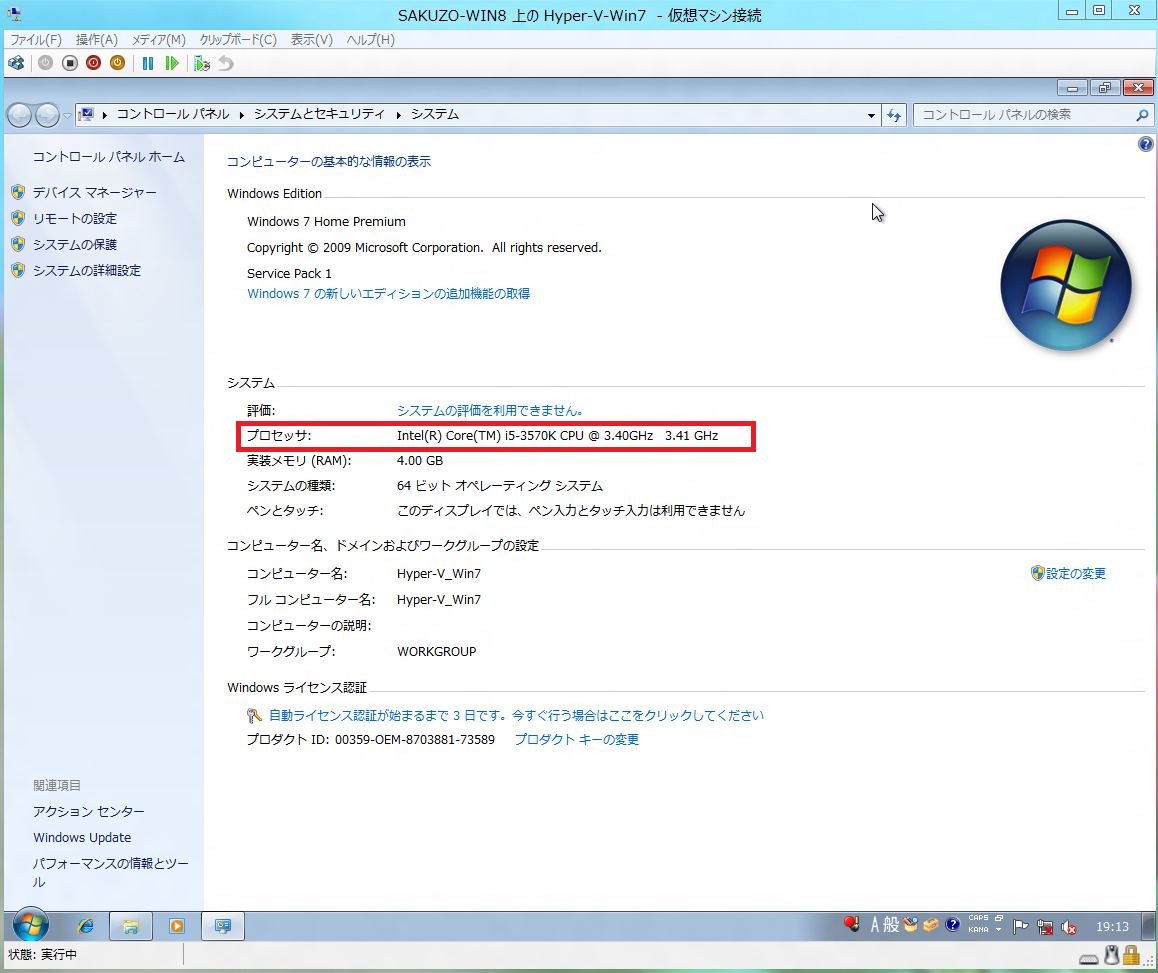Click the red Shut Down icon
The height and width of the screenshot is (973, 1158).
pos(94,64)
